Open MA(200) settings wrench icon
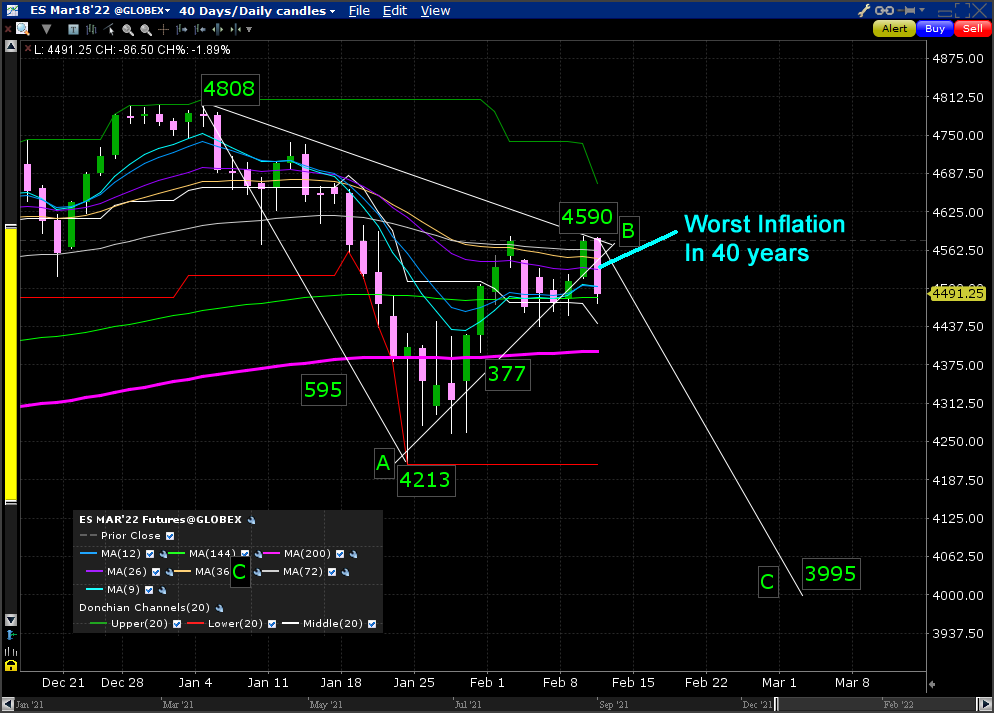 click(x=353, y=555)
